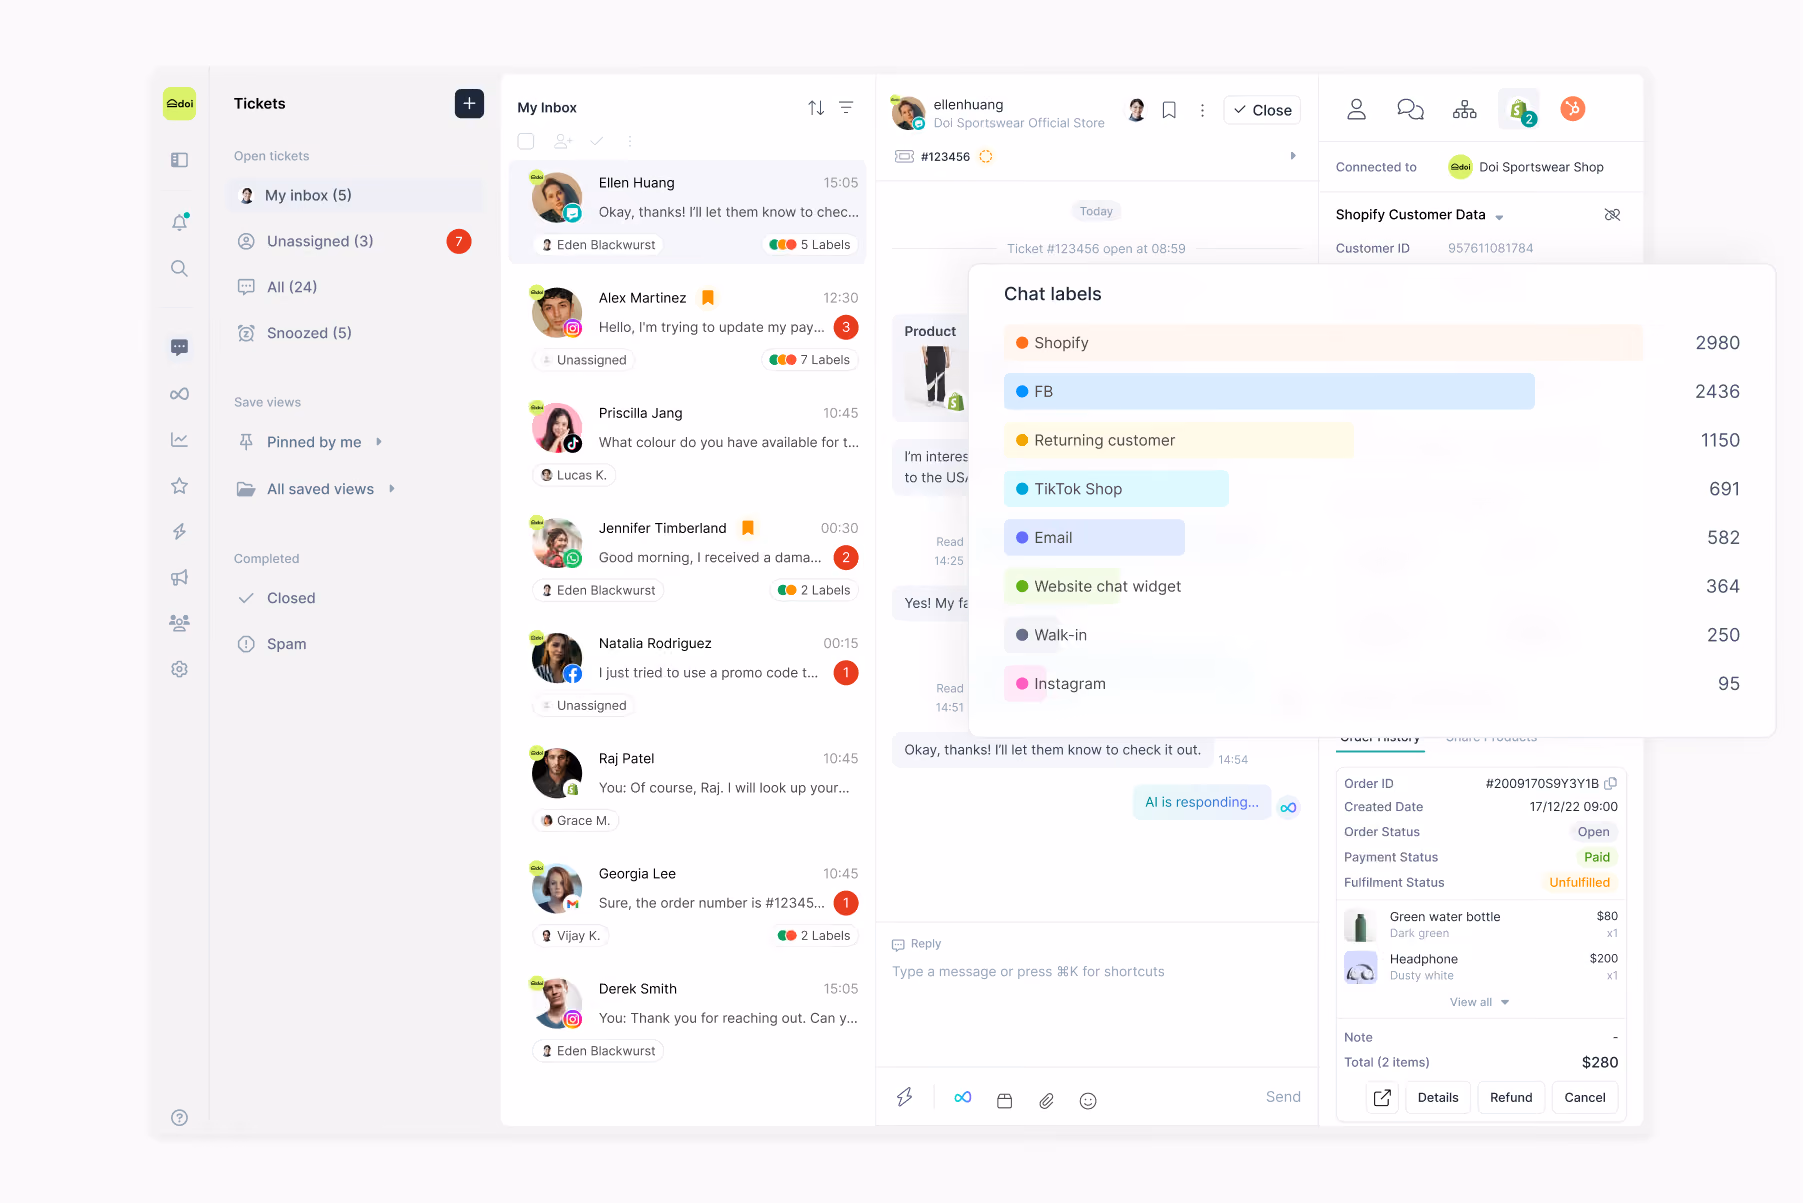The height and width of the screenshot is (1203, 1803).
Task: Expand View all order items
Action: click(x=1479, y=1002)
